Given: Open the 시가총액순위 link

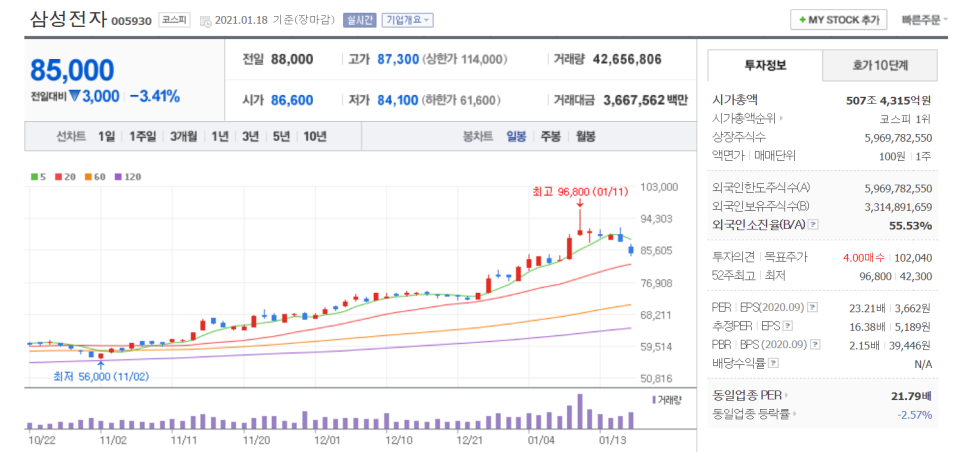Looking at the screenshot, I should (747, 119).
